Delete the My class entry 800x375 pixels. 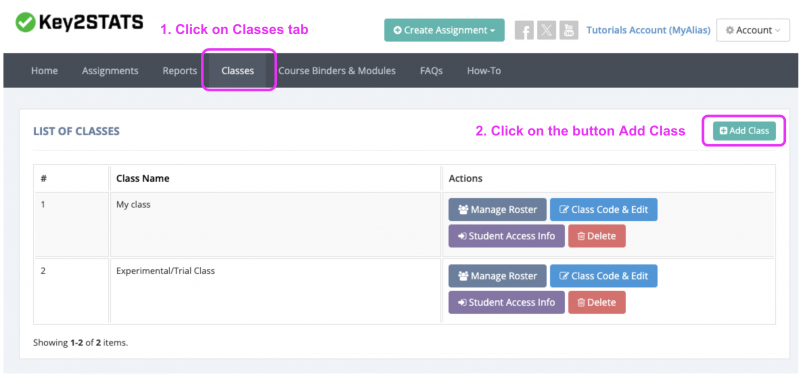[597, 236]
